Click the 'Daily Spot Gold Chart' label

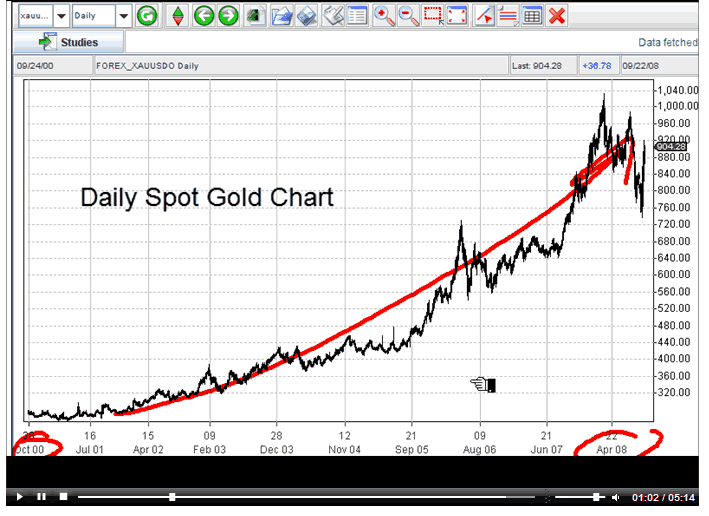tap(207, 197)
